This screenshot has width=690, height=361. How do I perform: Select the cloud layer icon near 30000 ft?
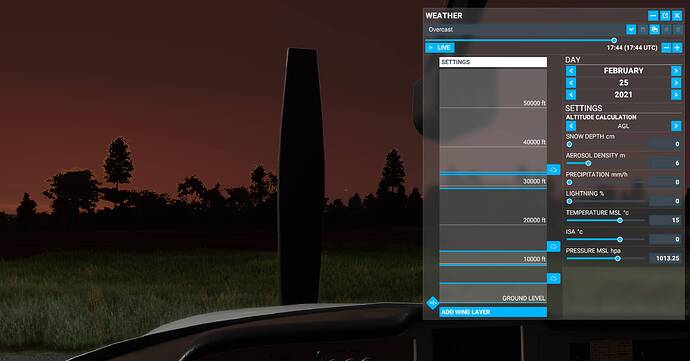(554, 169)
